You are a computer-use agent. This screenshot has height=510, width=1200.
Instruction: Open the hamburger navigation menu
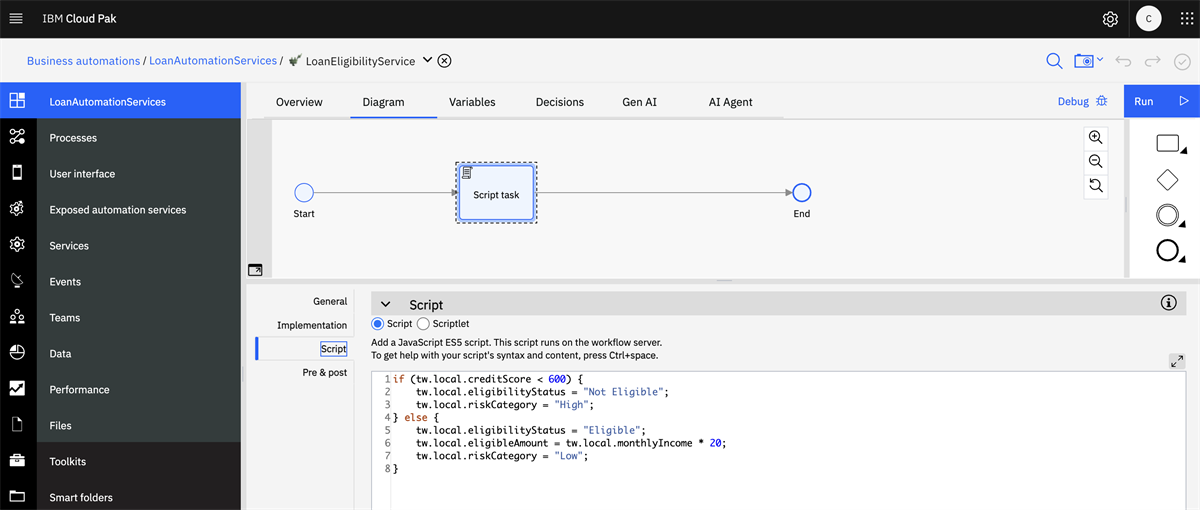tap(16, 19)
